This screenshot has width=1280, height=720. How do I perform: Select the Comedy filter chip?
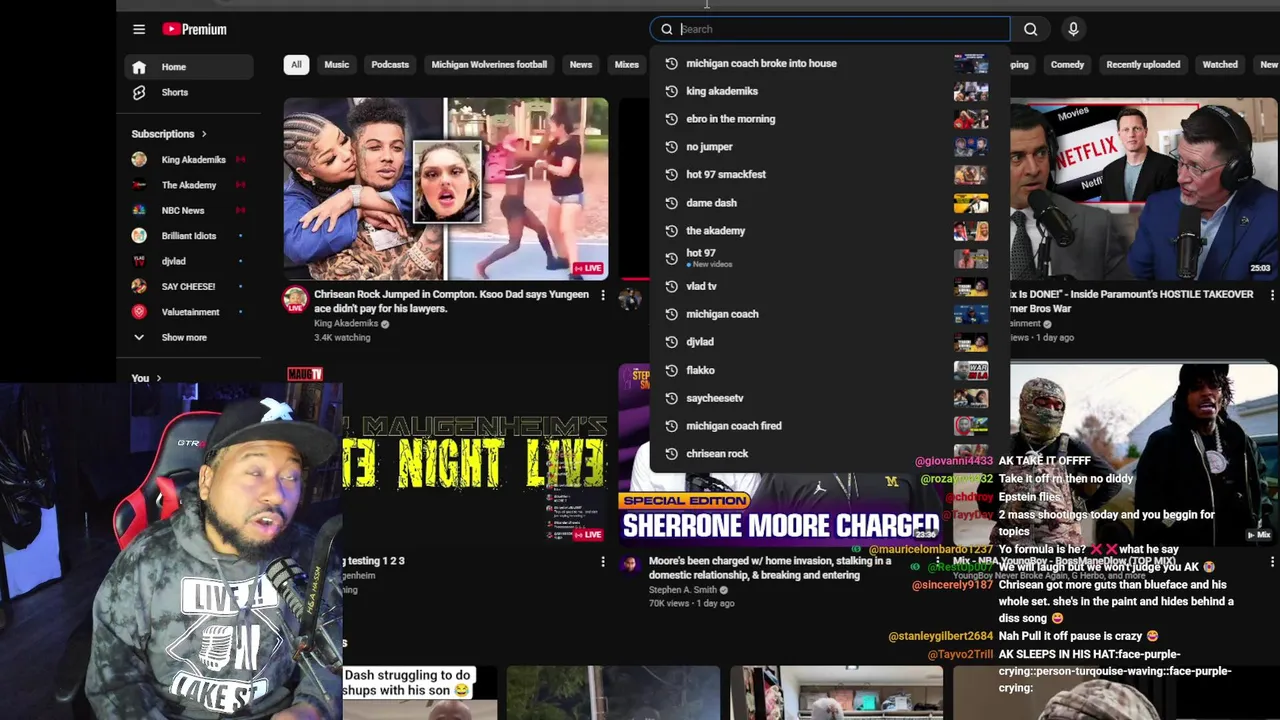(1067, 65)
